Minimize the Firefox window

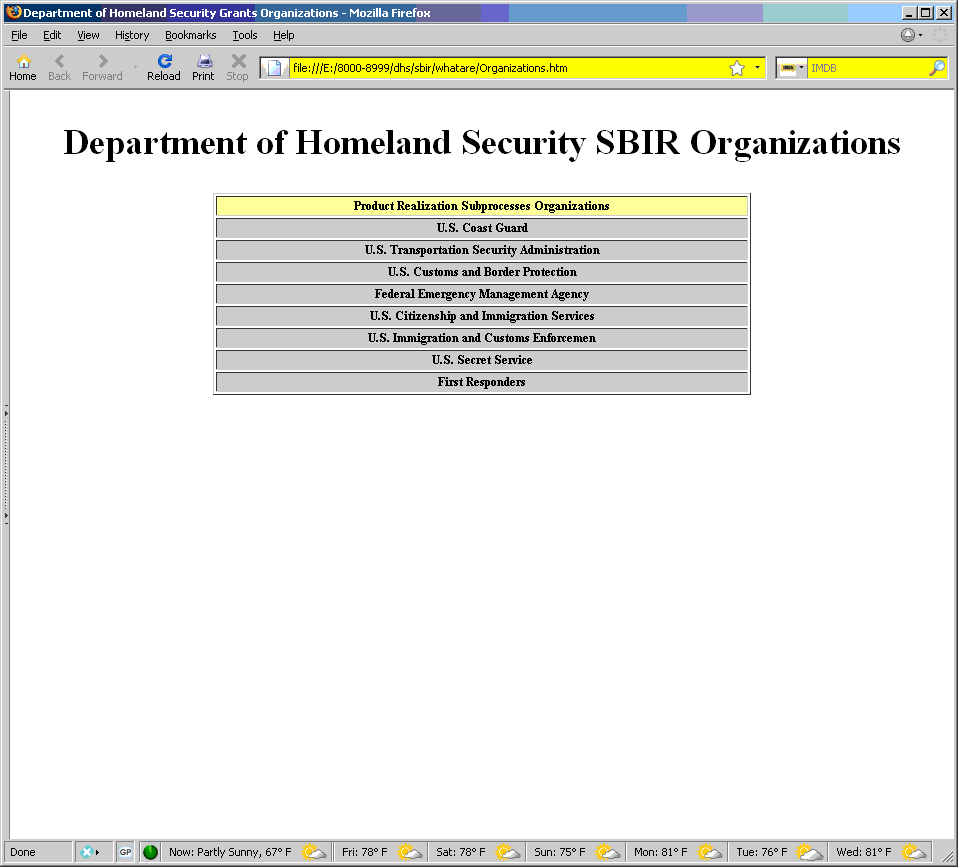click(909, 12)
